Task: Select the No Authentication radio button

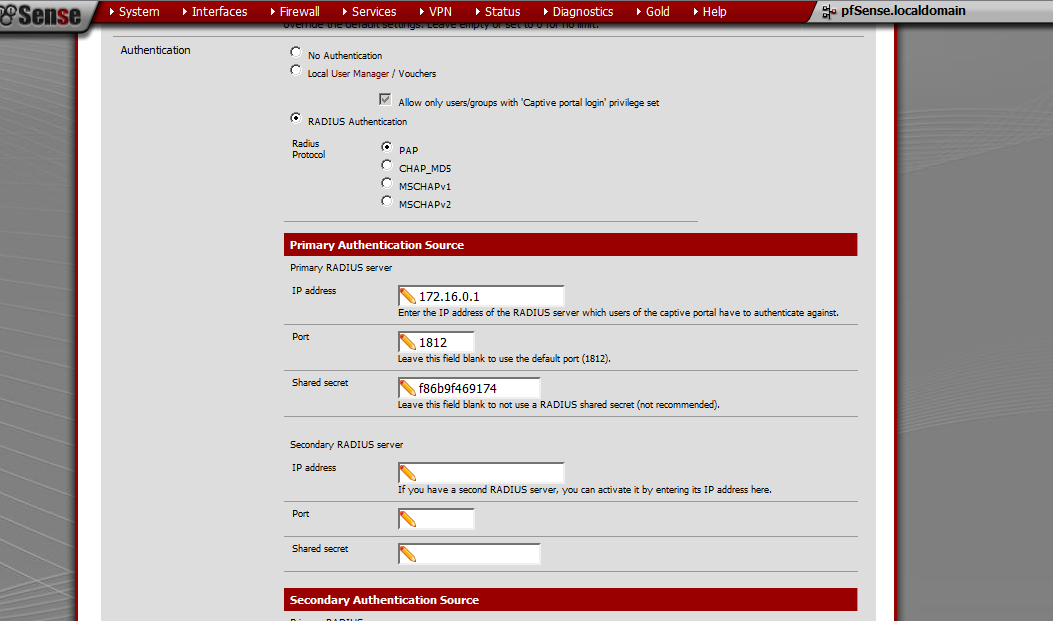Action: [295, 52]
